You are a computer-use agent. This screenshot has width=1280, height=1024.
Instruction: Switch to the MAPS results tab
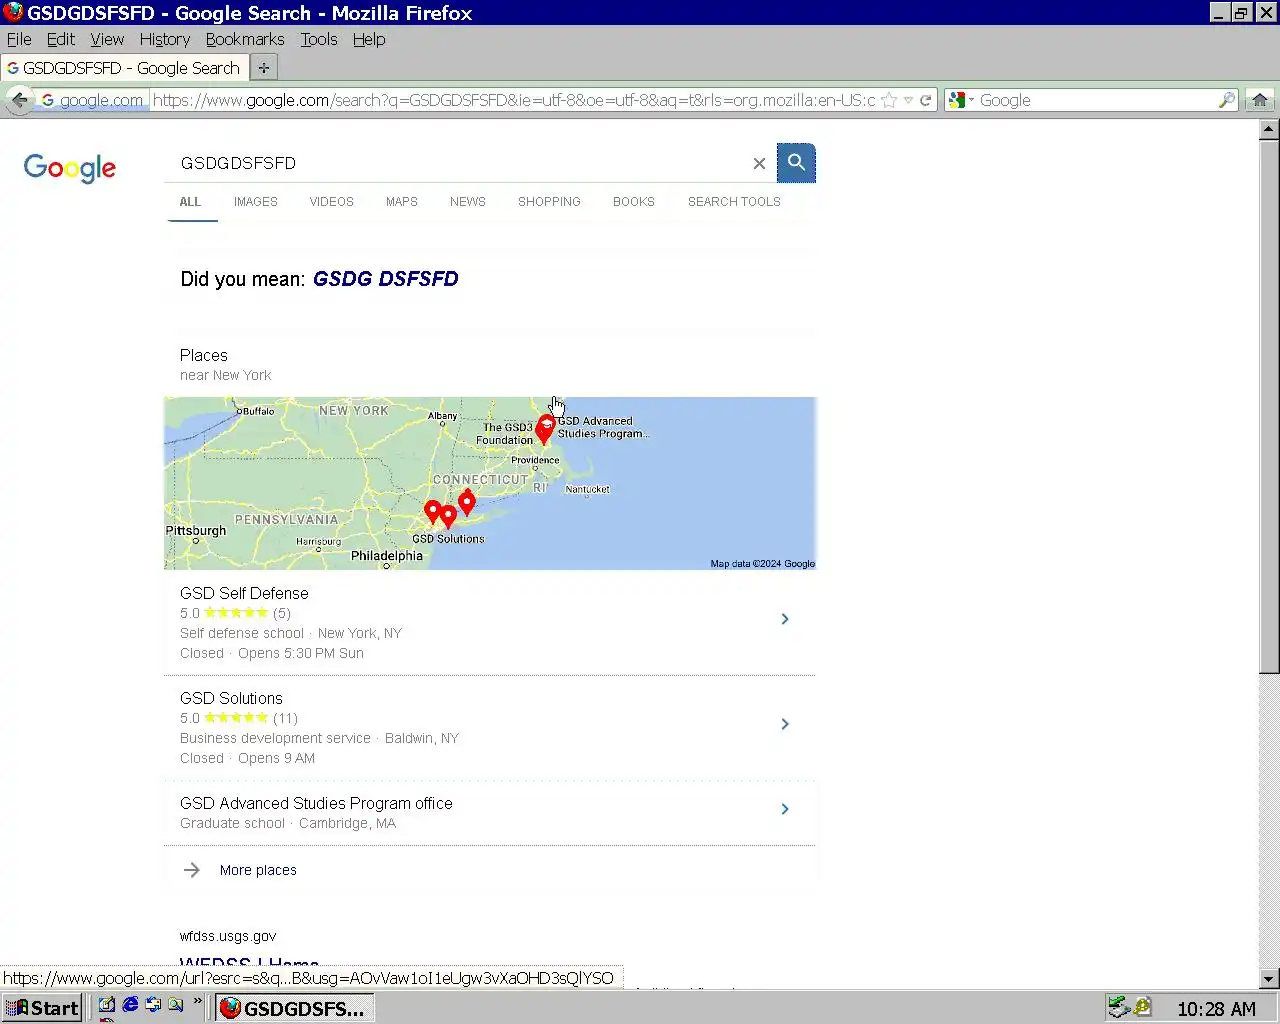(x=402, y=202)
